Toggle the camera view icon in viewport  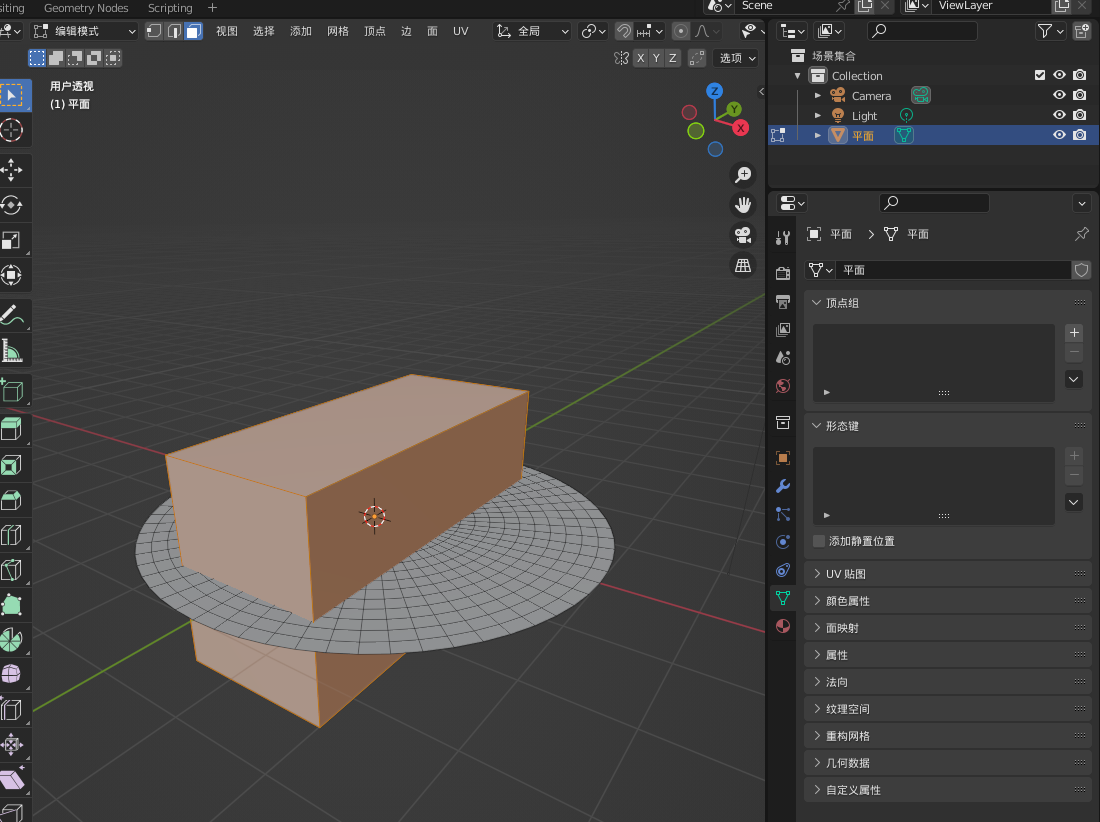click(743, 235)
